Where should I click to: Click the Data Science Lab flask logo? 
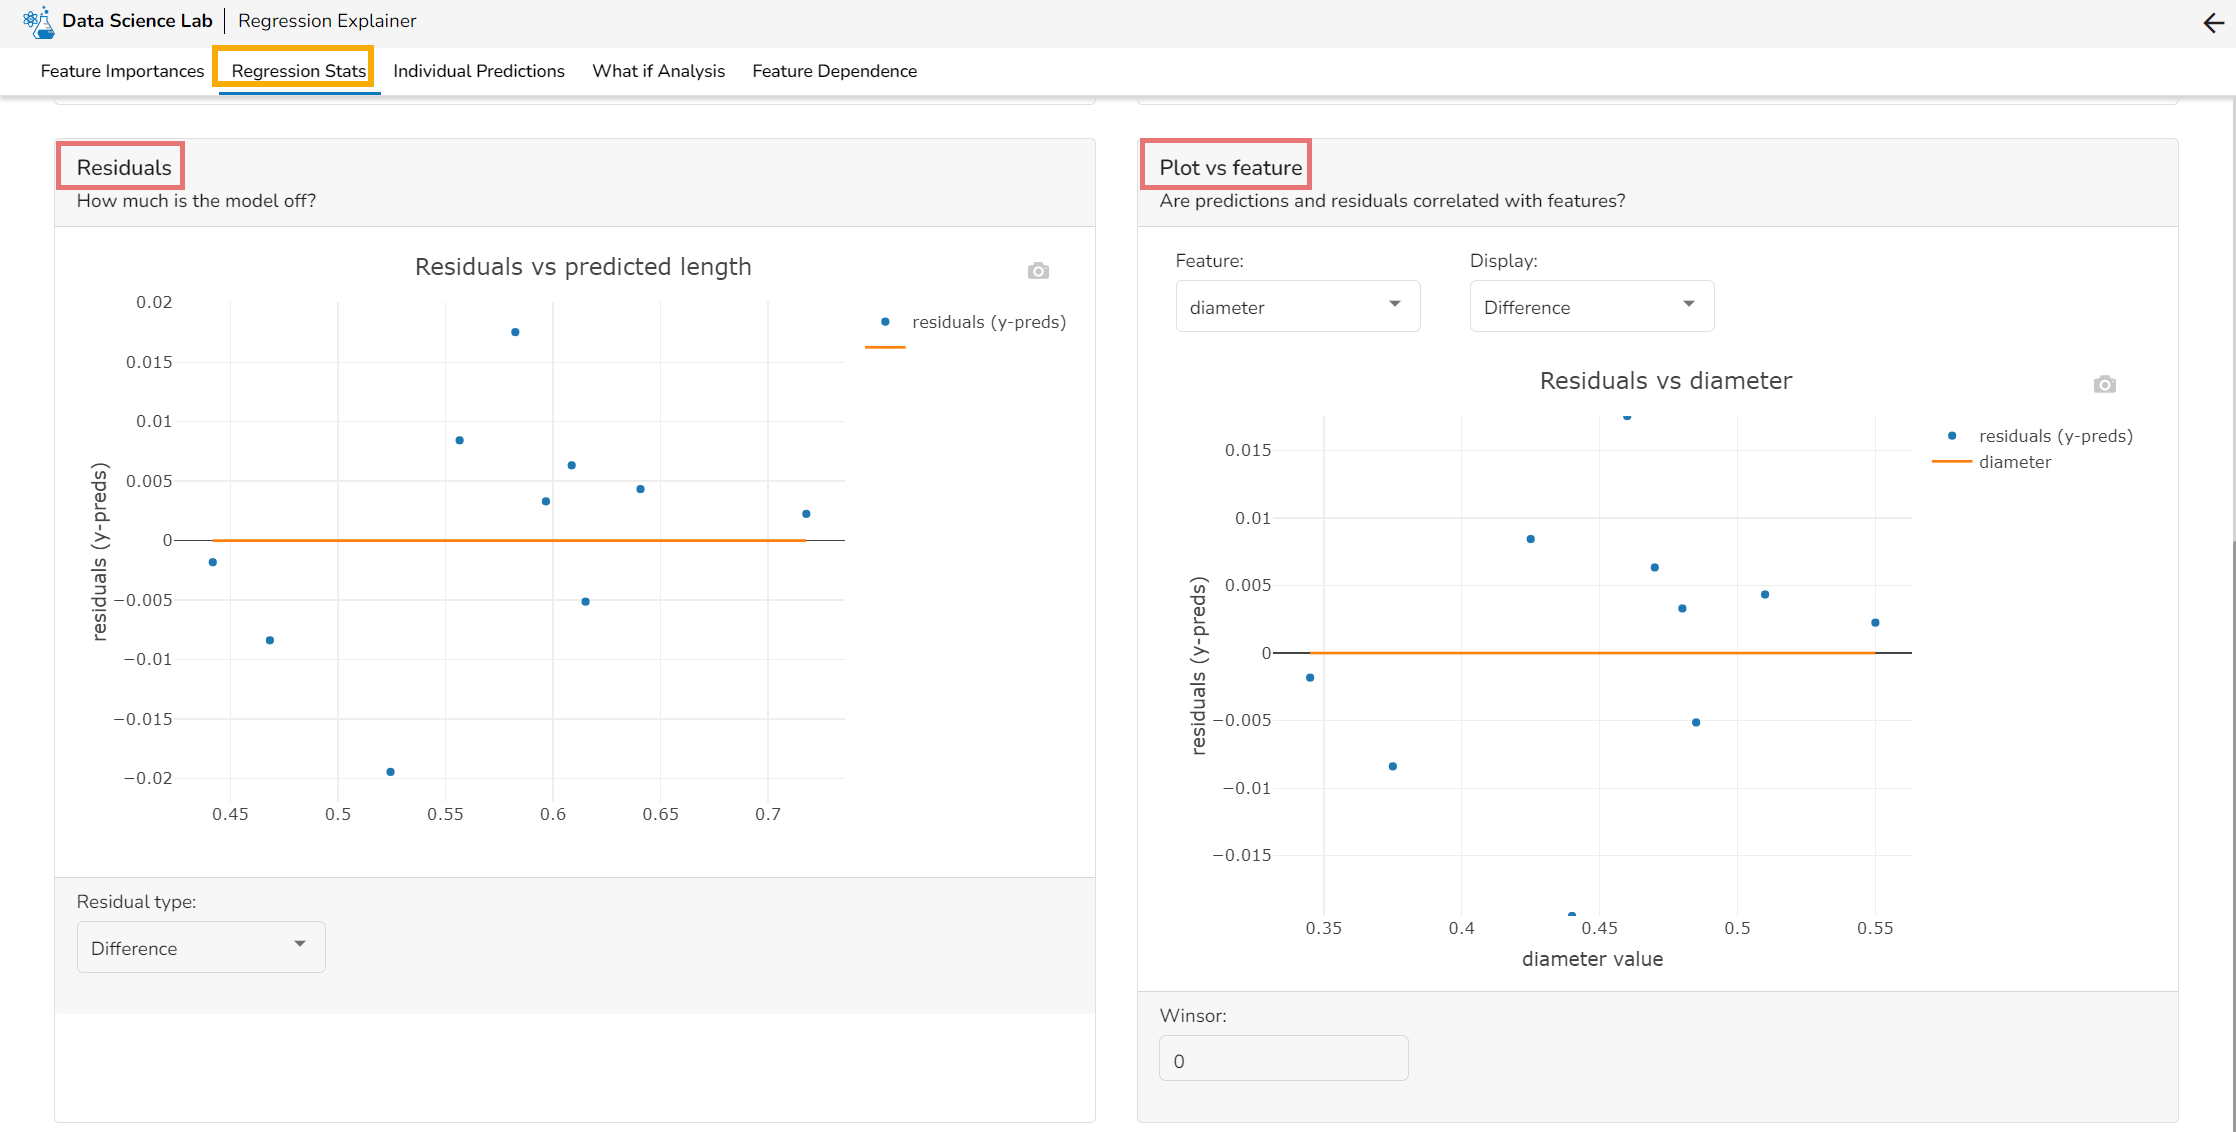click(x=38, y=21)
